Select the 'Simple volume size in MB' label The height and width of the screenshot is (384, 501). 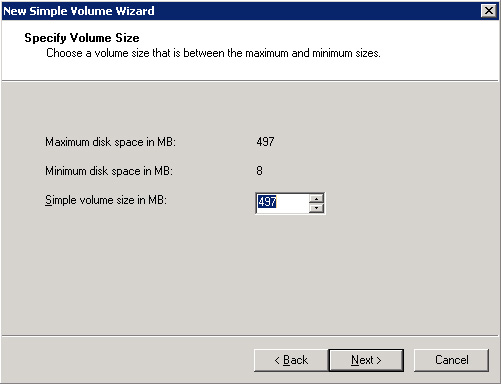(106, 200)
